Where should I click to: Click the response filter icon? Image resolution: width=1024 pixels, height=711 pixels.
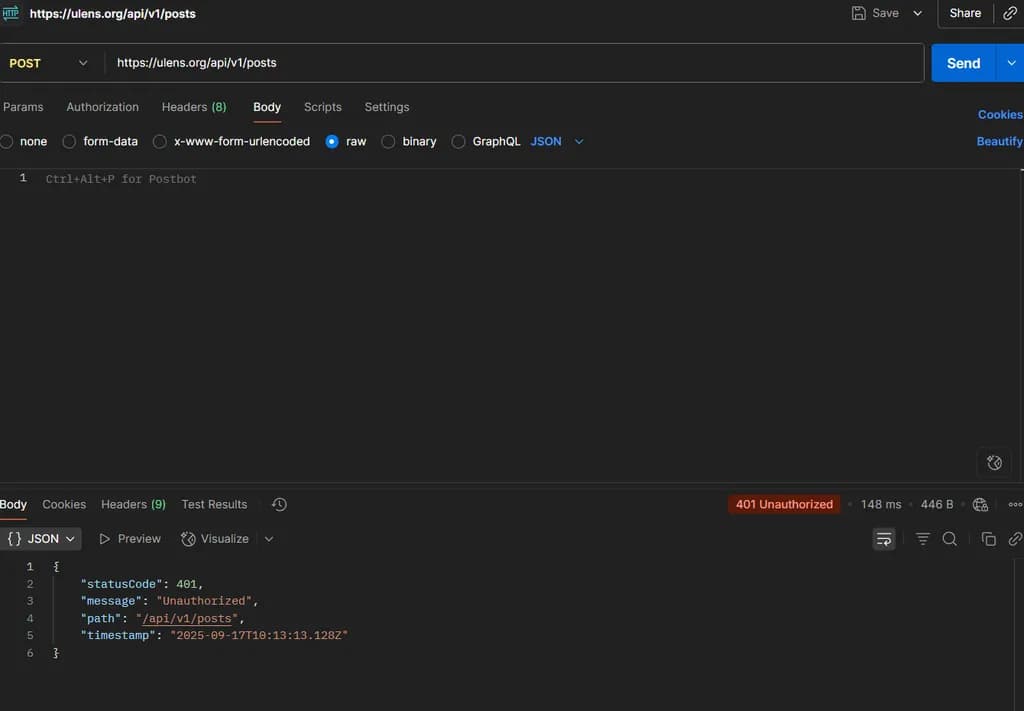pyautogui.click(x=922, y=539)
